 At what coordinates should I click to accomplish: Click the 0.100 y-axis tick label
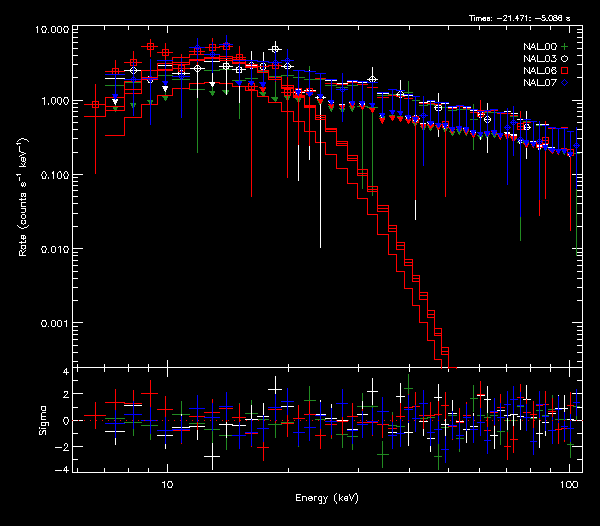click(x=55, y=176)
